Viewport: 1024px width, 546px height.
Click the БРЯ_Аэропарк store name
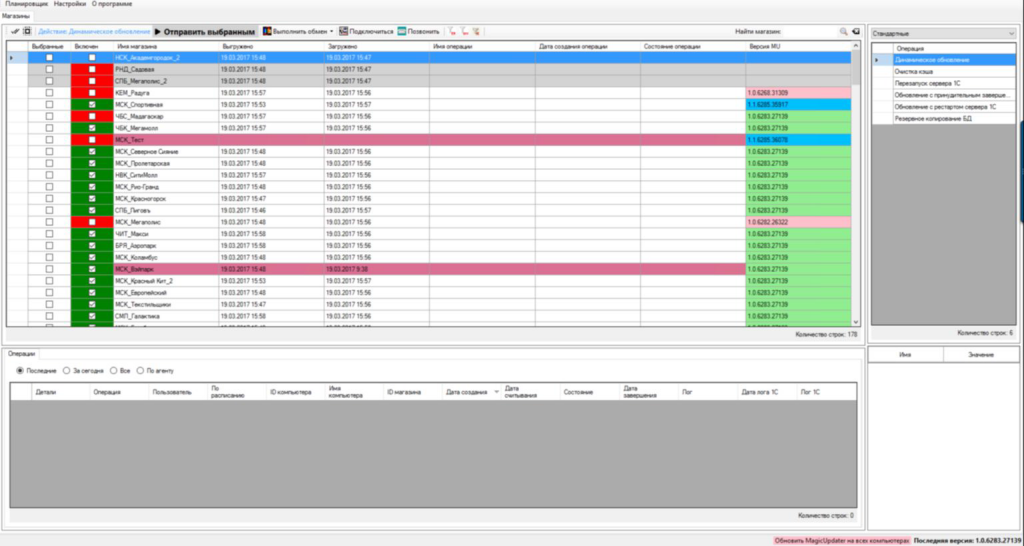[135, 246]
